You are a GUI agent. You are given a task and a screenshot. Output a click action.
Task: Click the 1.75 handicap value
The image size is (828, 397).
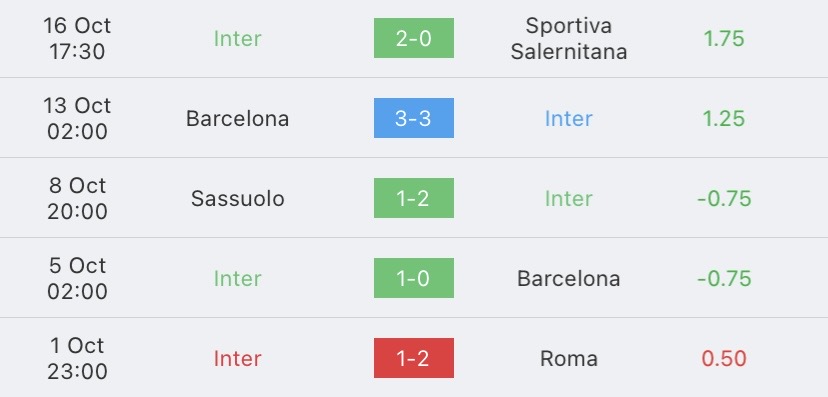(x=724, y=39)
